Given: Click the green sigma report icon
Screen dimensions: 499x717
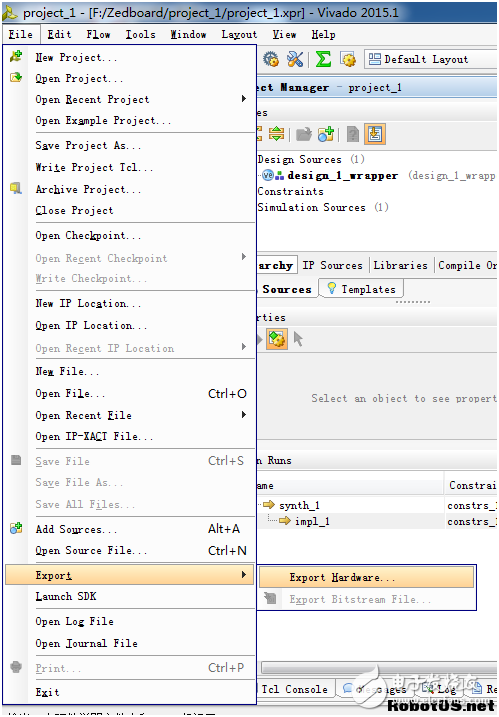Looking at the screenshot, I should 323,59.
